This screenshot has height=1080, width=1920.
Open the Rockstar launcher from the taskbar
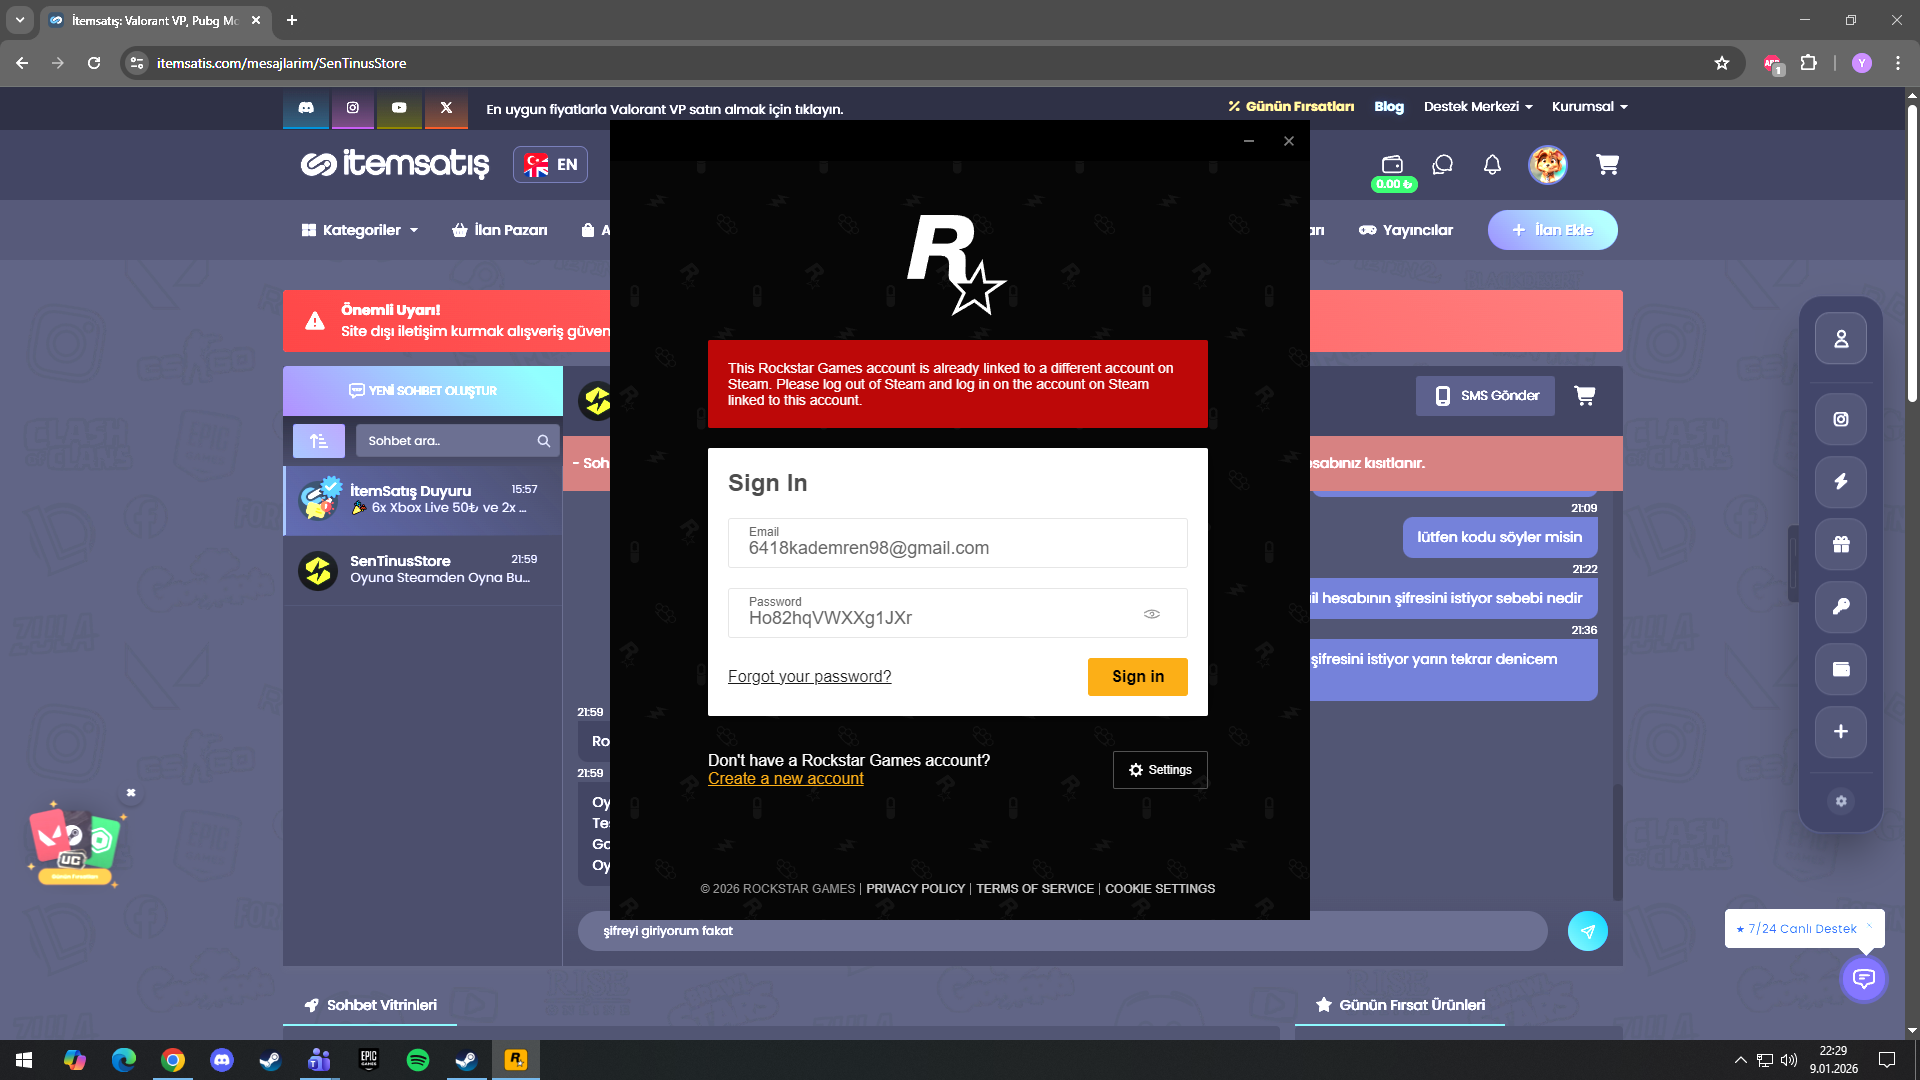[516, 1060]
